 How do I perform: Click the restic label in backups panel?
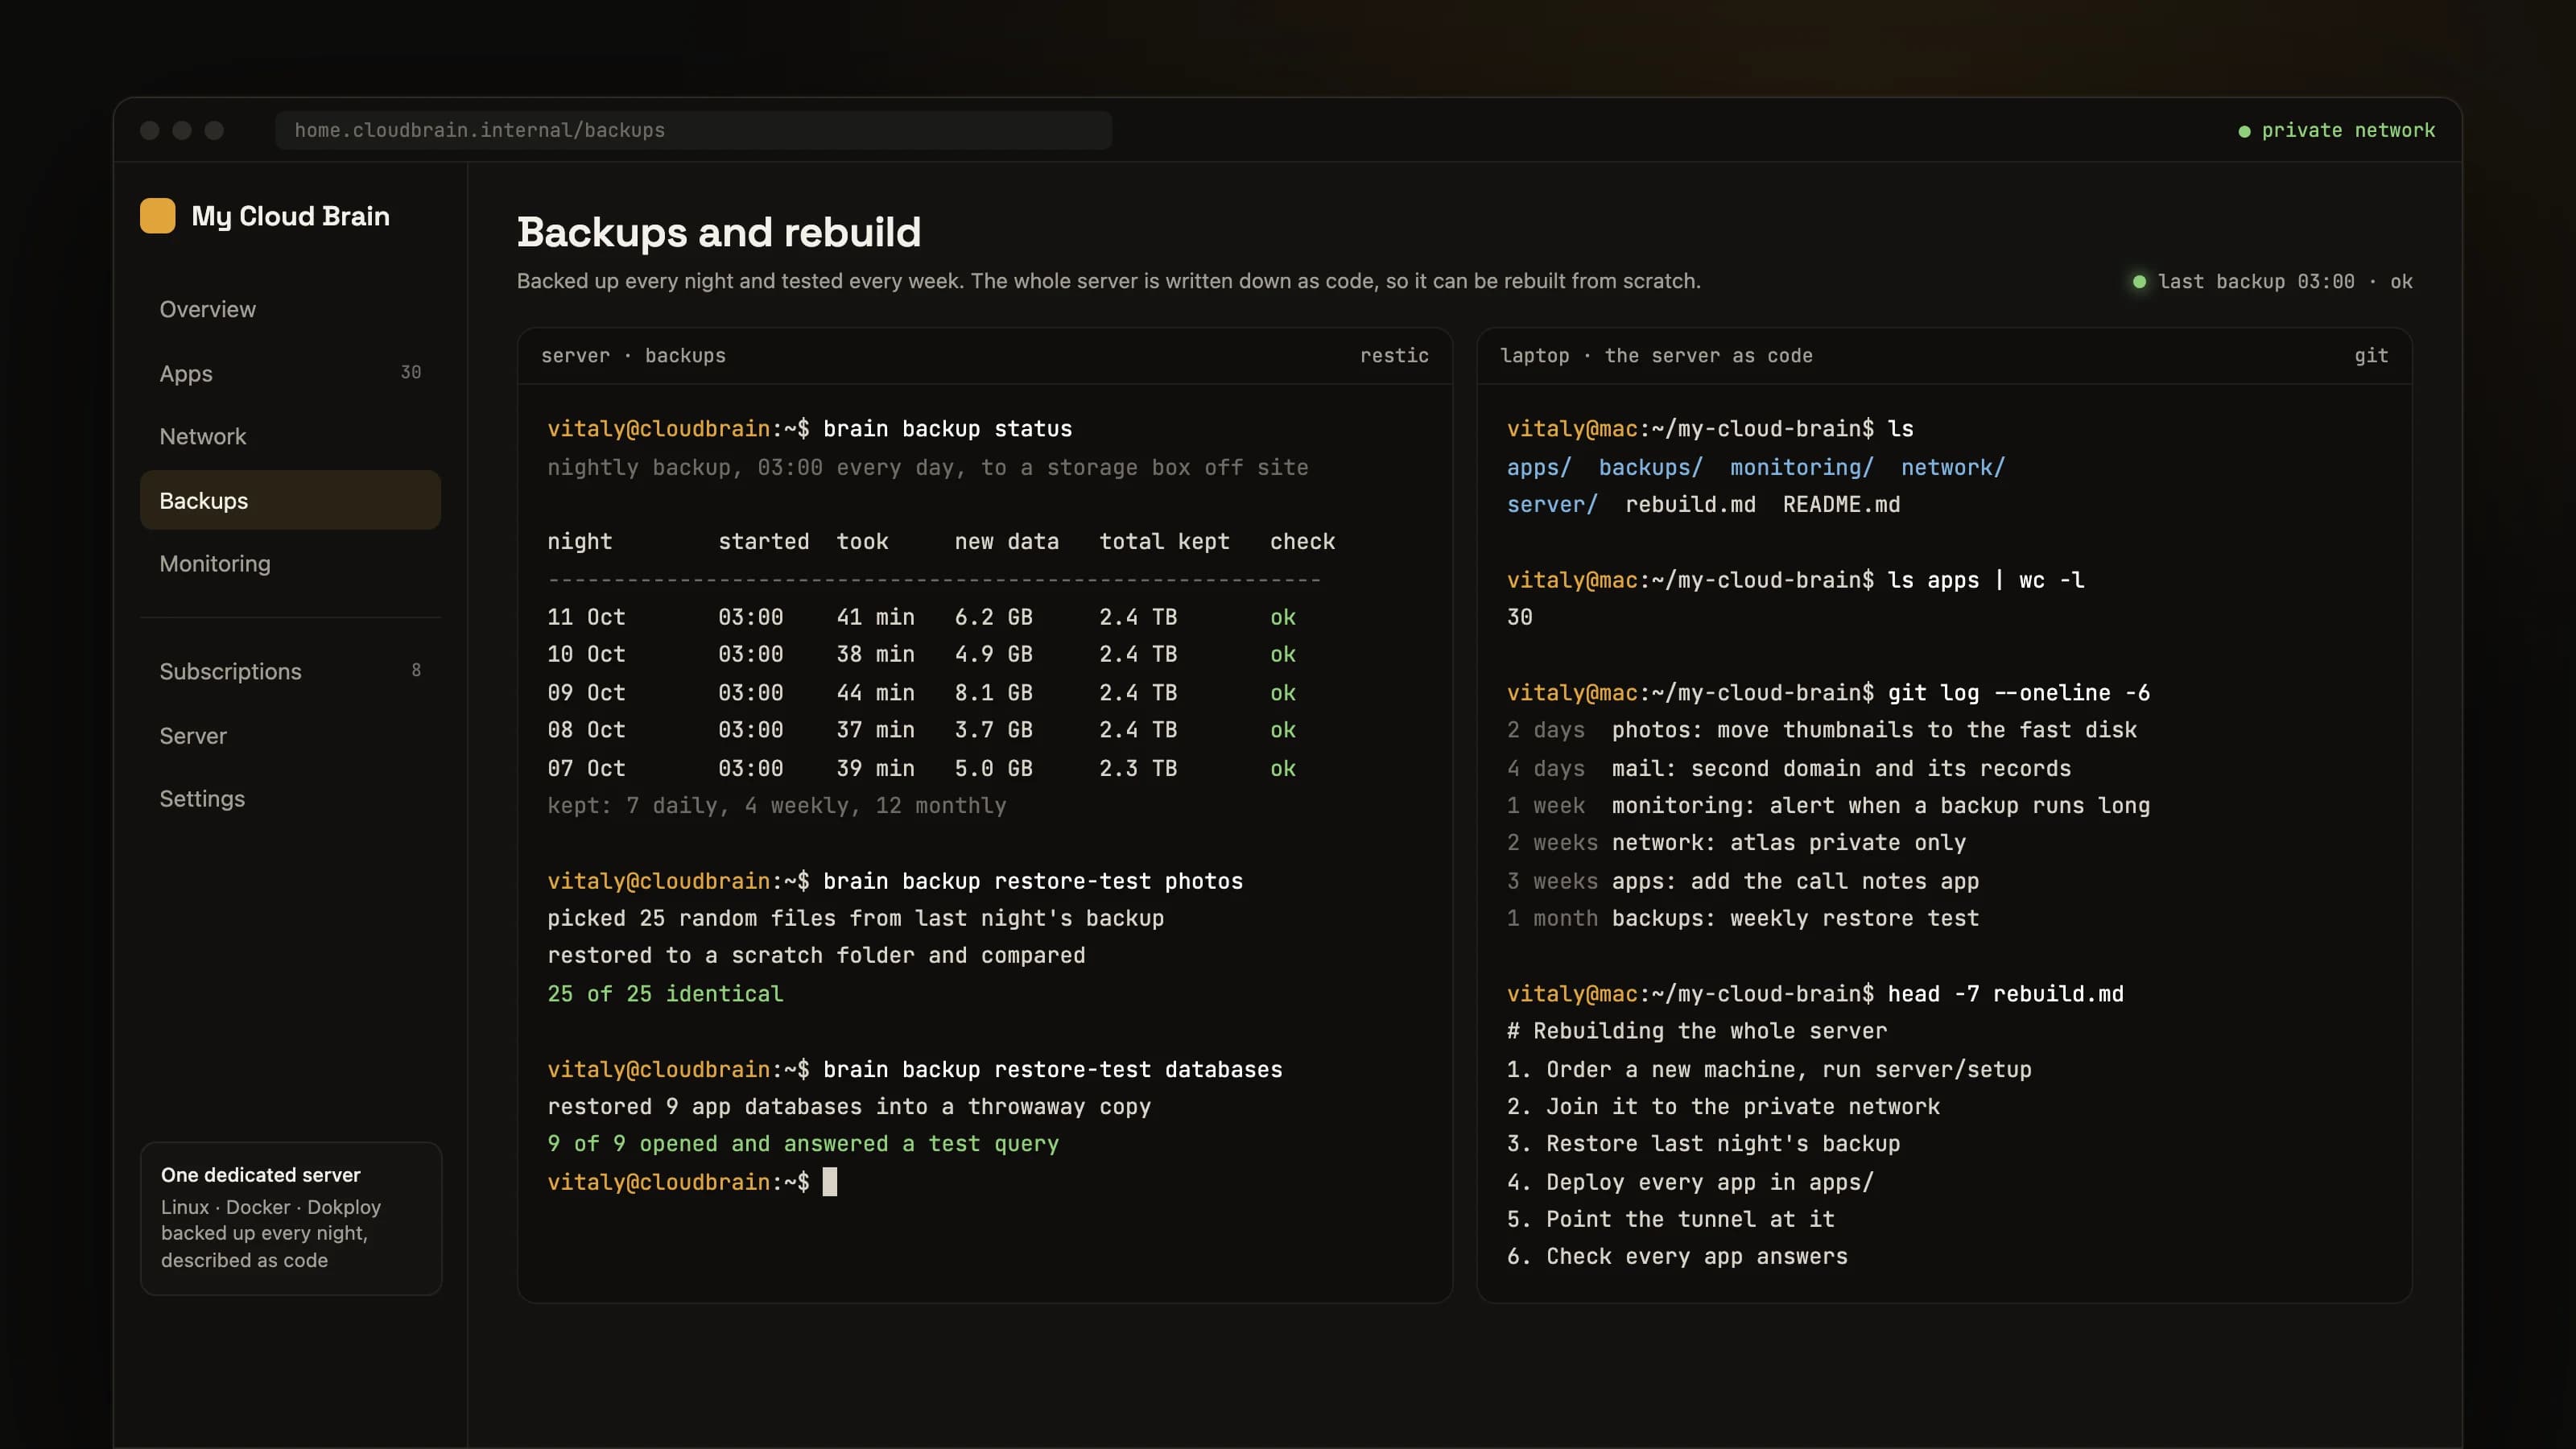point(1394,356)
